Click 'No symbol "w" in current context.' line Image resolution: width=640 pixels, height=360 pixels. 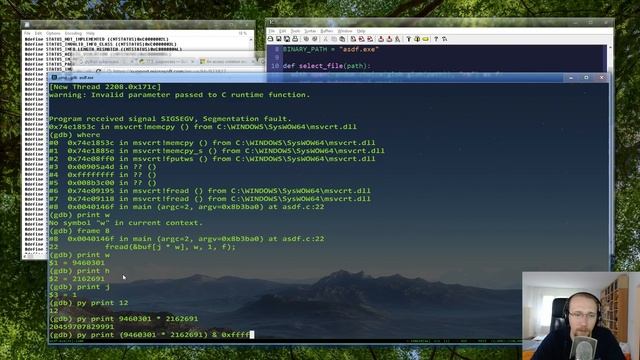coord(126,223)
